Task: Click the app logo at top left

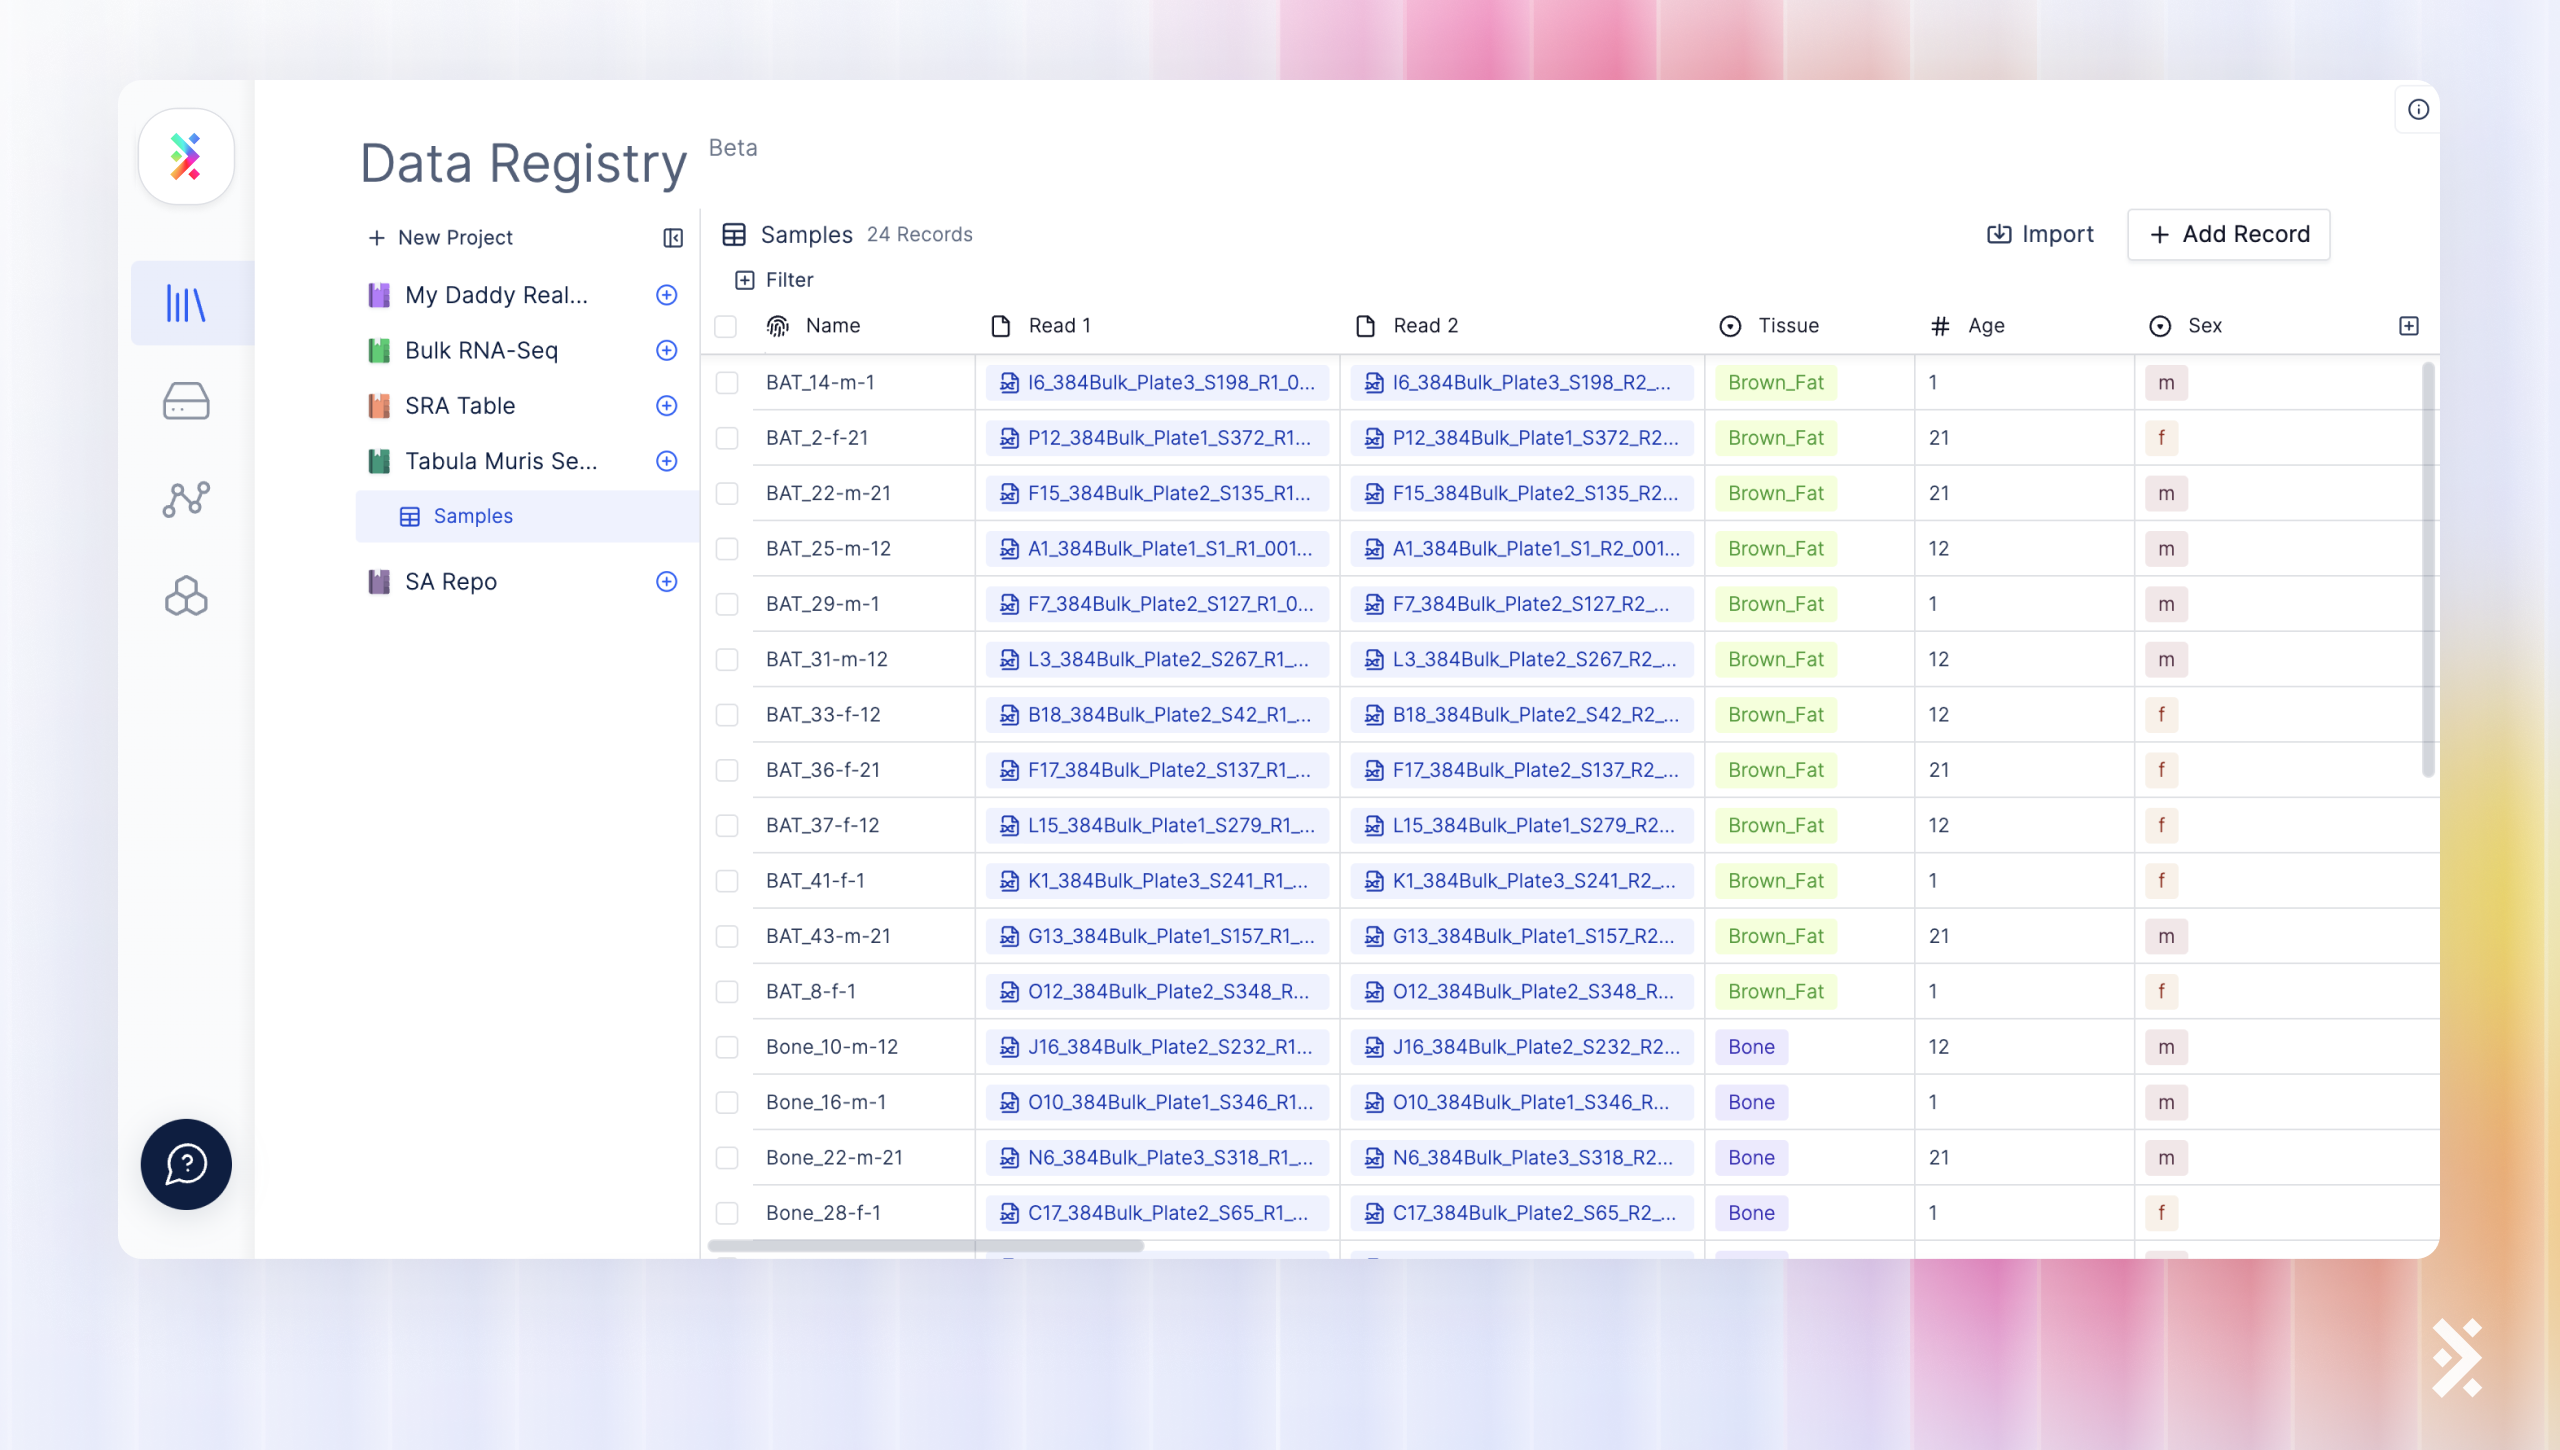Action: [186, 156]
